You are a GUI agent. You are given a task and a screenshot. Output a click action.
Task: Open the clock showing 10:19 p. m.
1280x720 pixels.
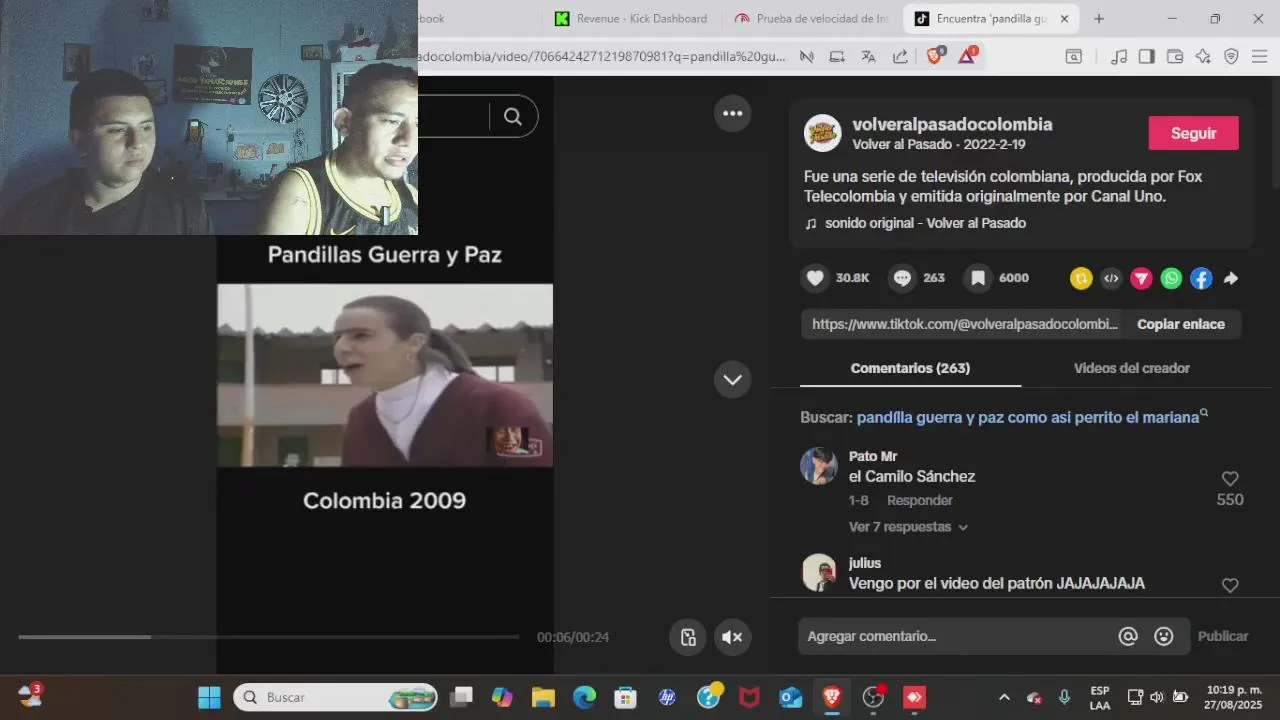(x=1233, y=697)
